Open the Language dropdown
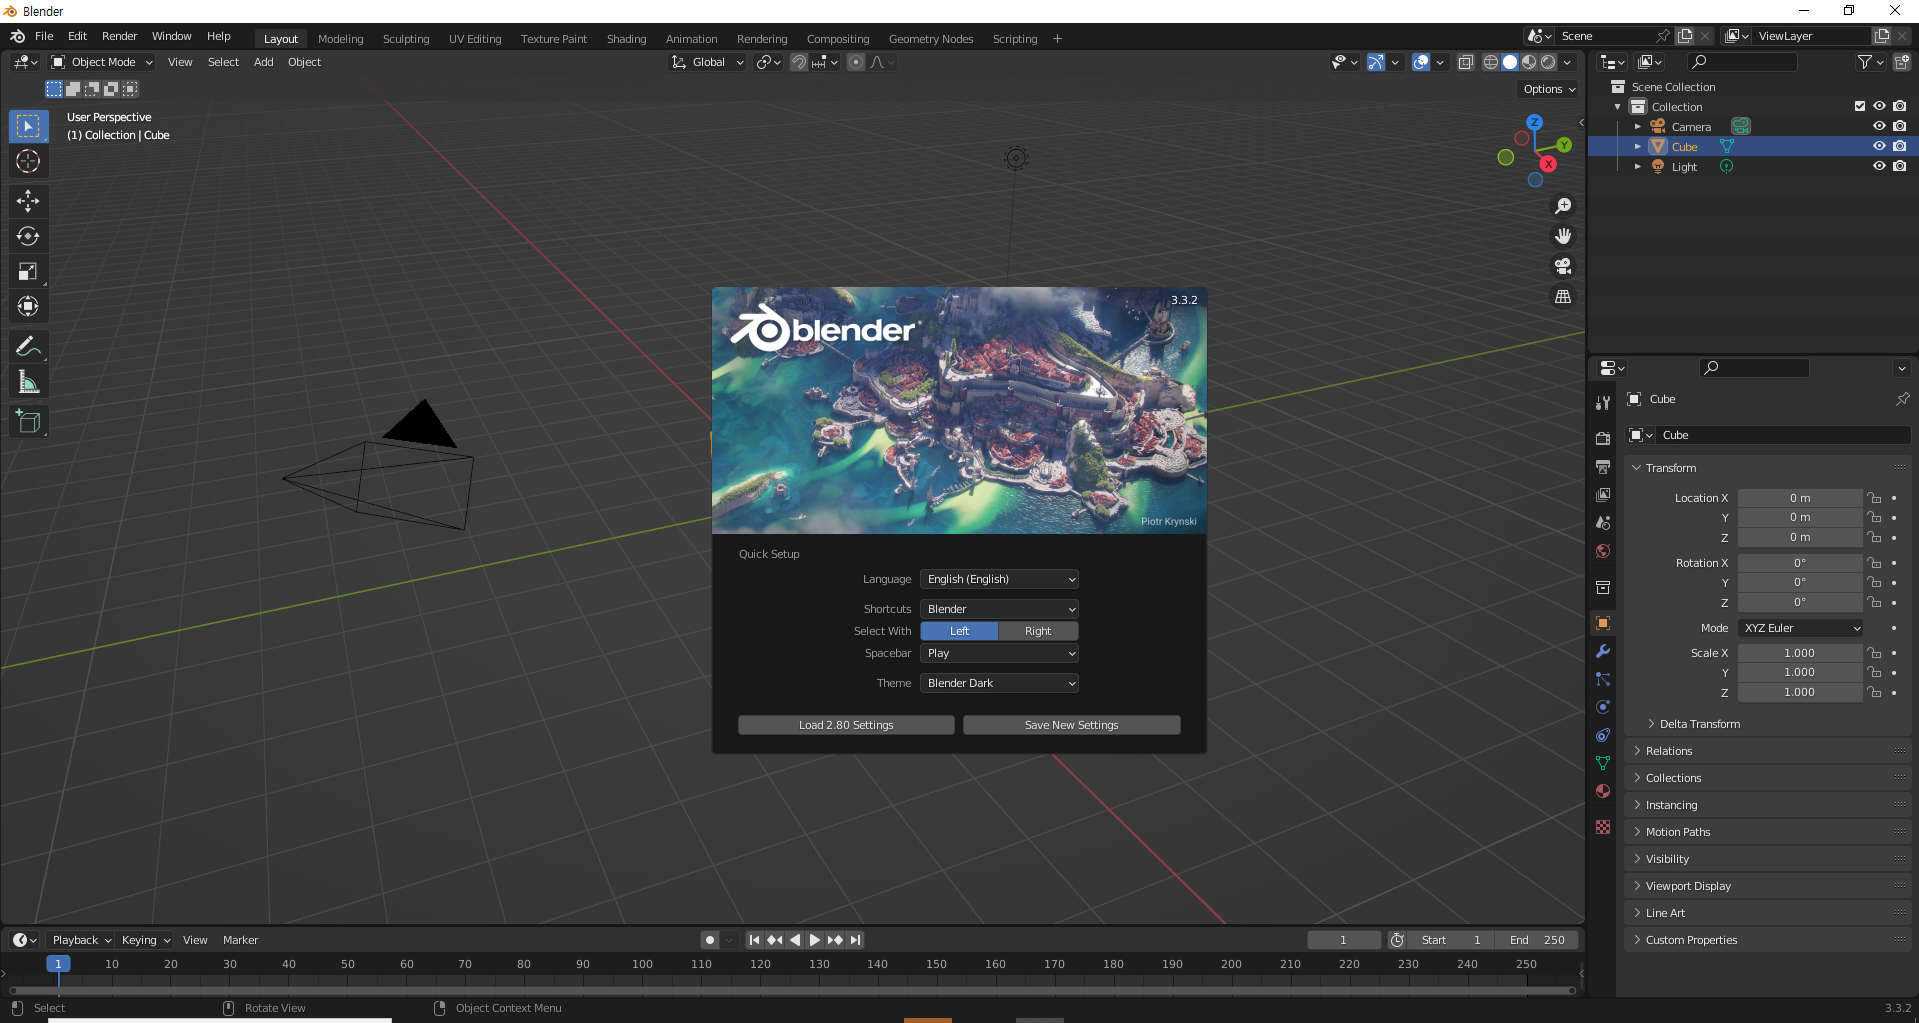This screenshot has width=1919, height=1023. 999,579
